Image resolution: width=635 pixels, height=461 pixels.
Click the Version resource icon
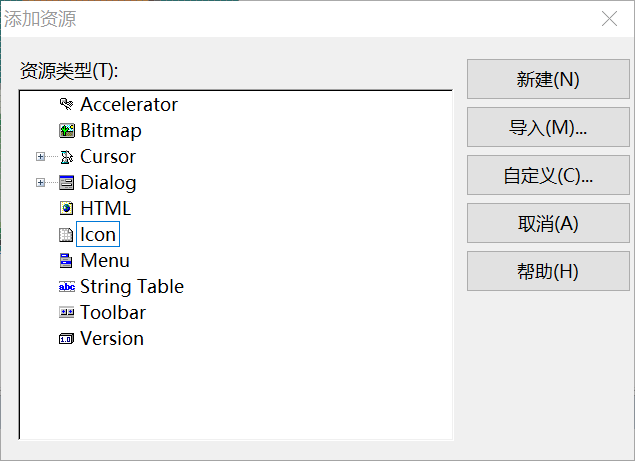click(x=67, y=339)
